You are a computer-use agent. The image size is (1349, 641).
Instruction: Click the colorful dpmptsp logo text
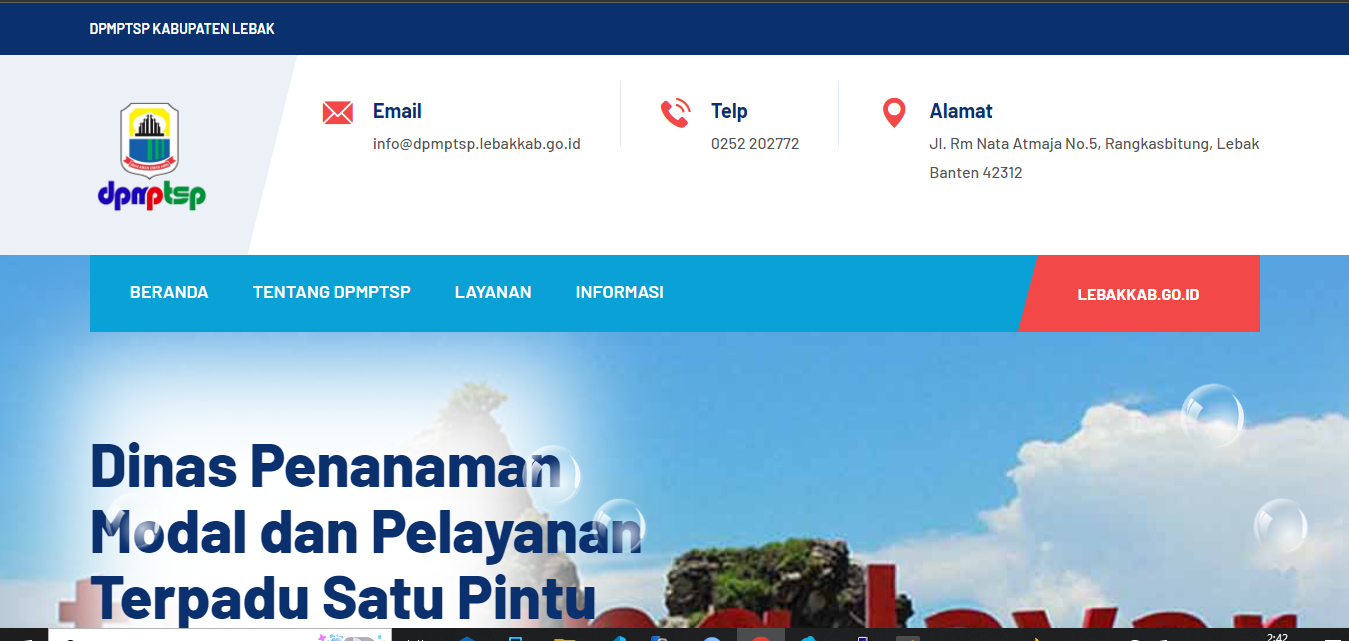[152, 194]
